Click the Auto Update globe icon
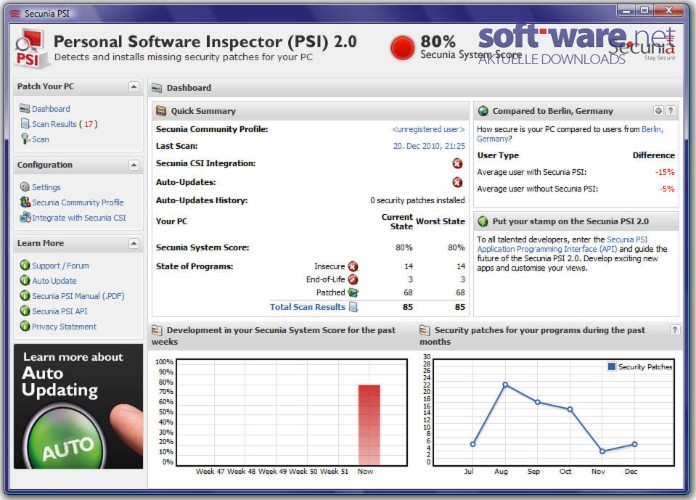The width and height of the screenshot is (696, 500). (25, 280)
